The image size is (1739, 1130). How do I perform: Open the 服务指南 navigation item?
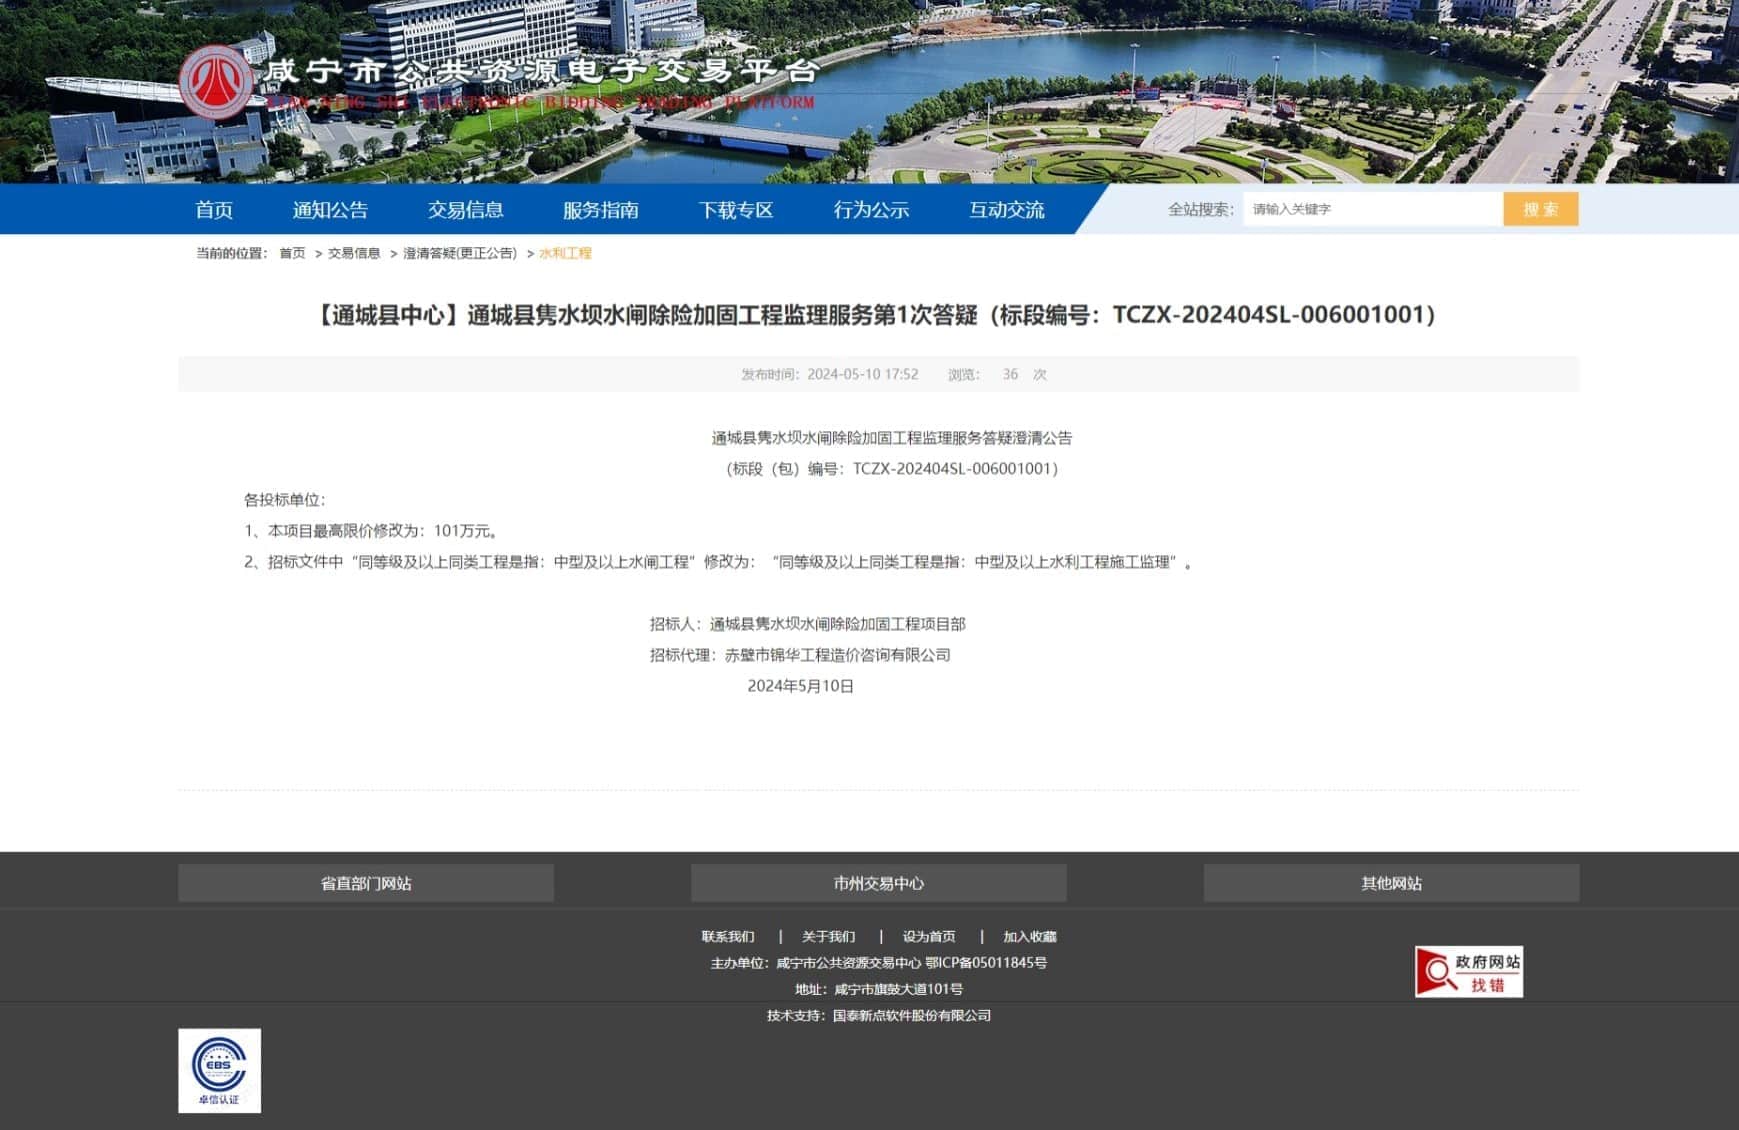point(600,210)
